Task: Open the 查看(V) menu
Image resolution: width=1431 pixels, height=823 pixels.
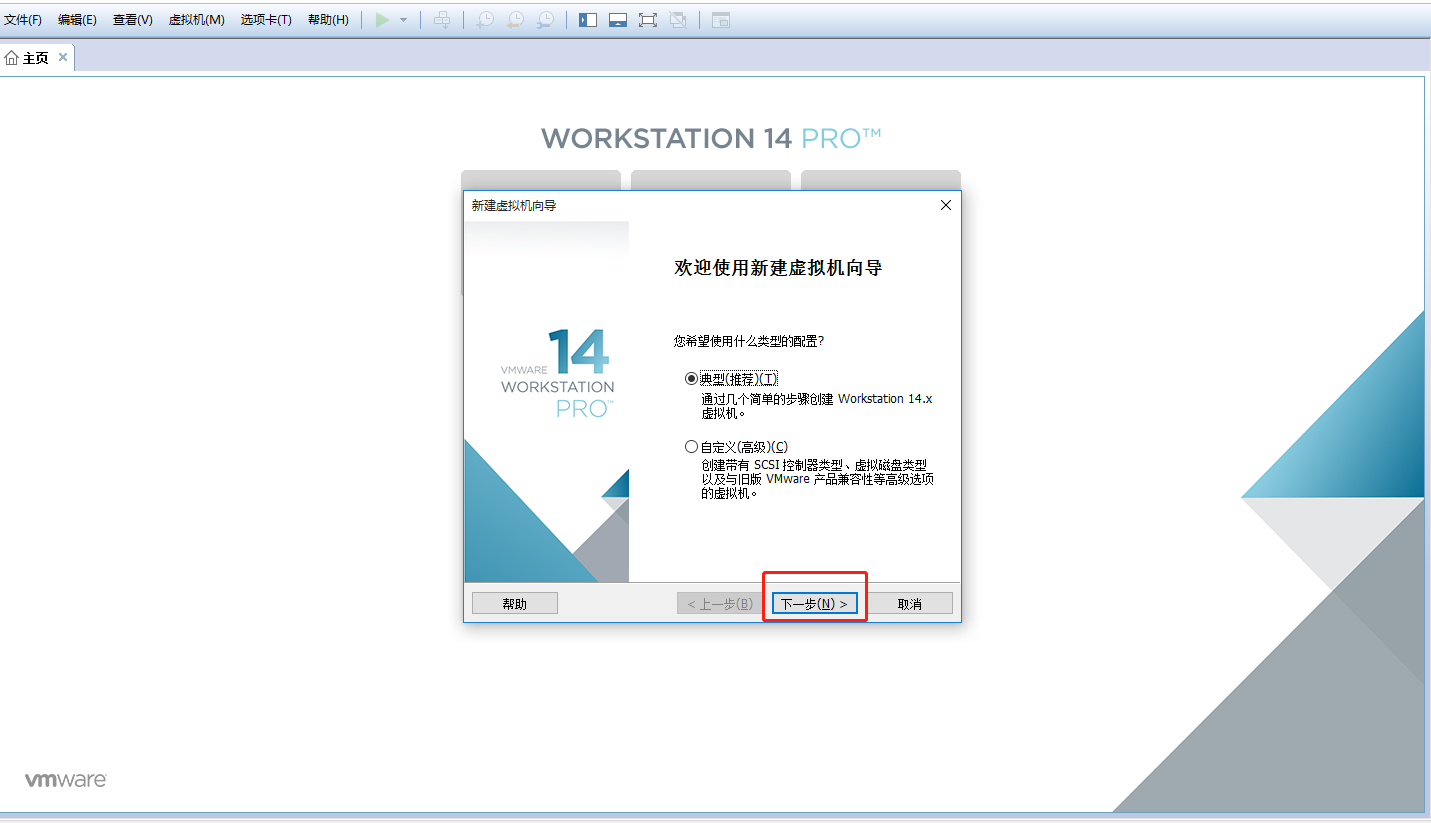Action: [133, 20]
